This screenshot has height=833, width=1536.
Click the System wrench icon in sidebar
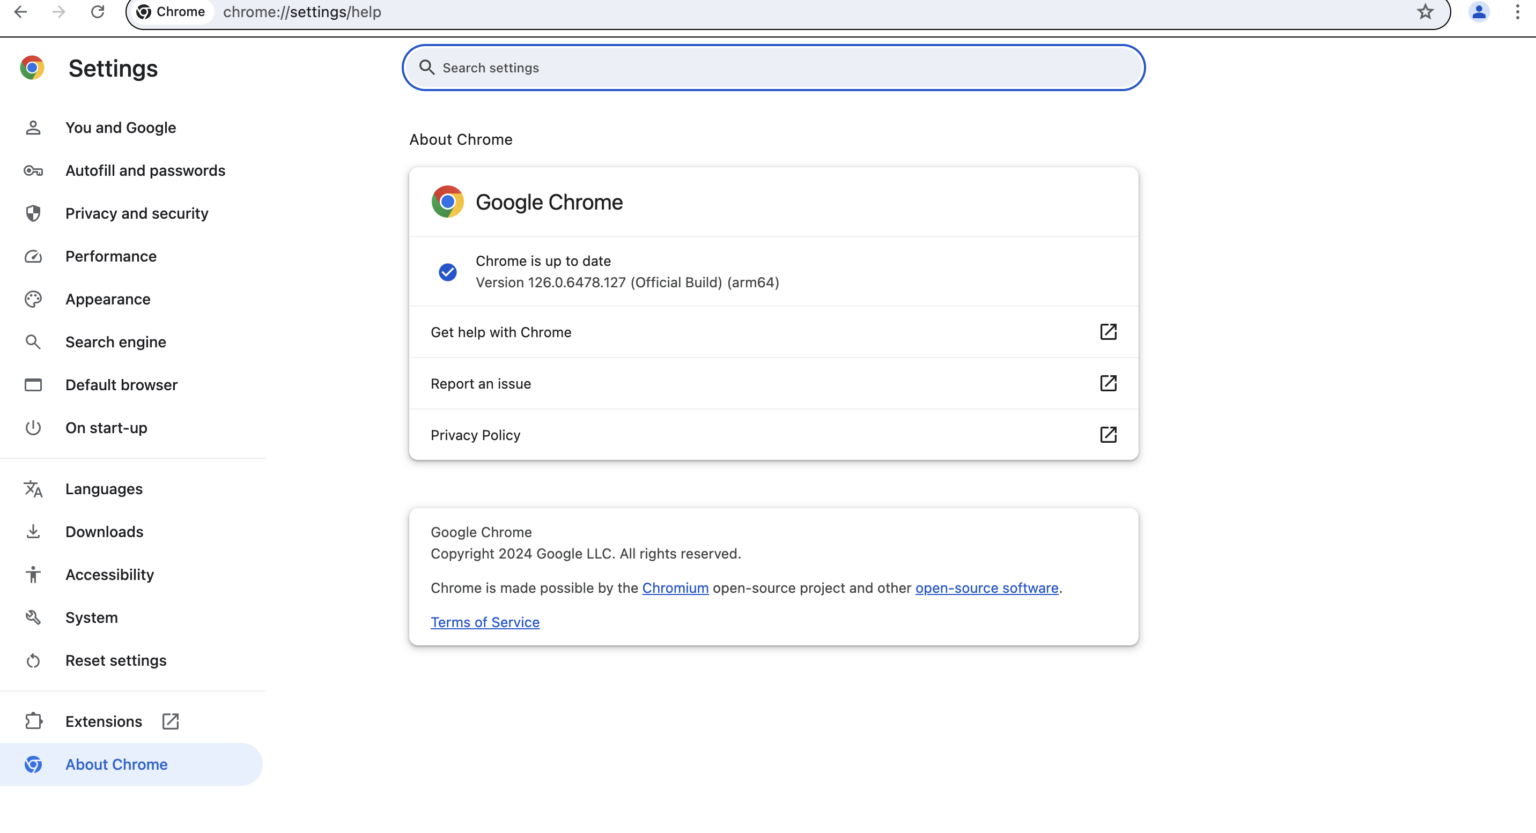[33, 617]
